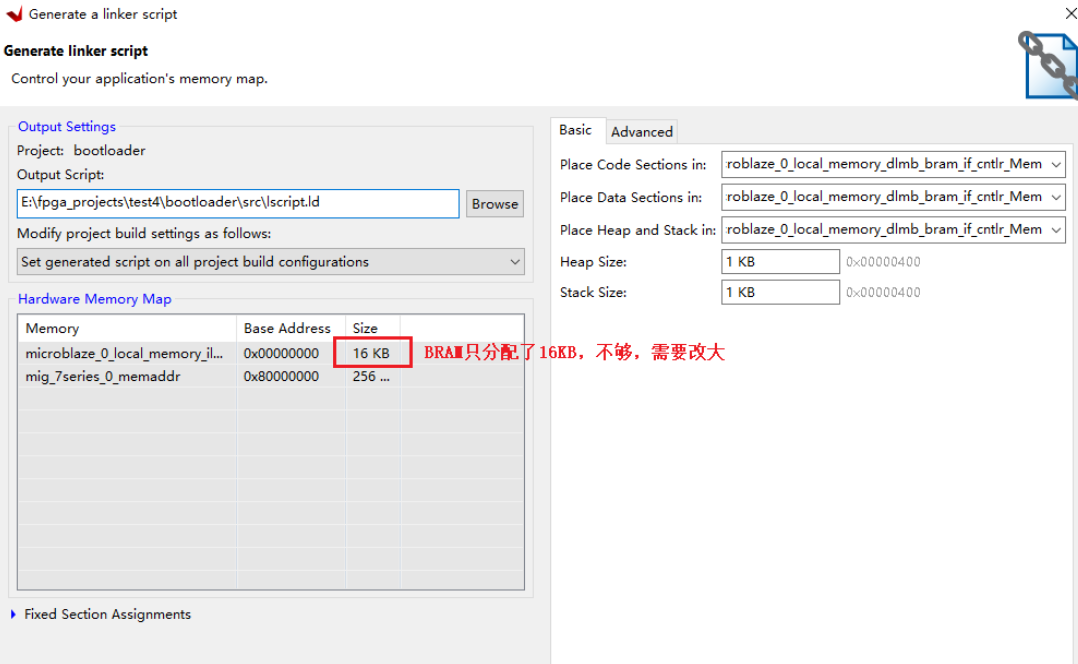This screenshot has height=664, width=1078.
Task: Click the Browse button
Action: pyautogui.click(x=494, y=203)
